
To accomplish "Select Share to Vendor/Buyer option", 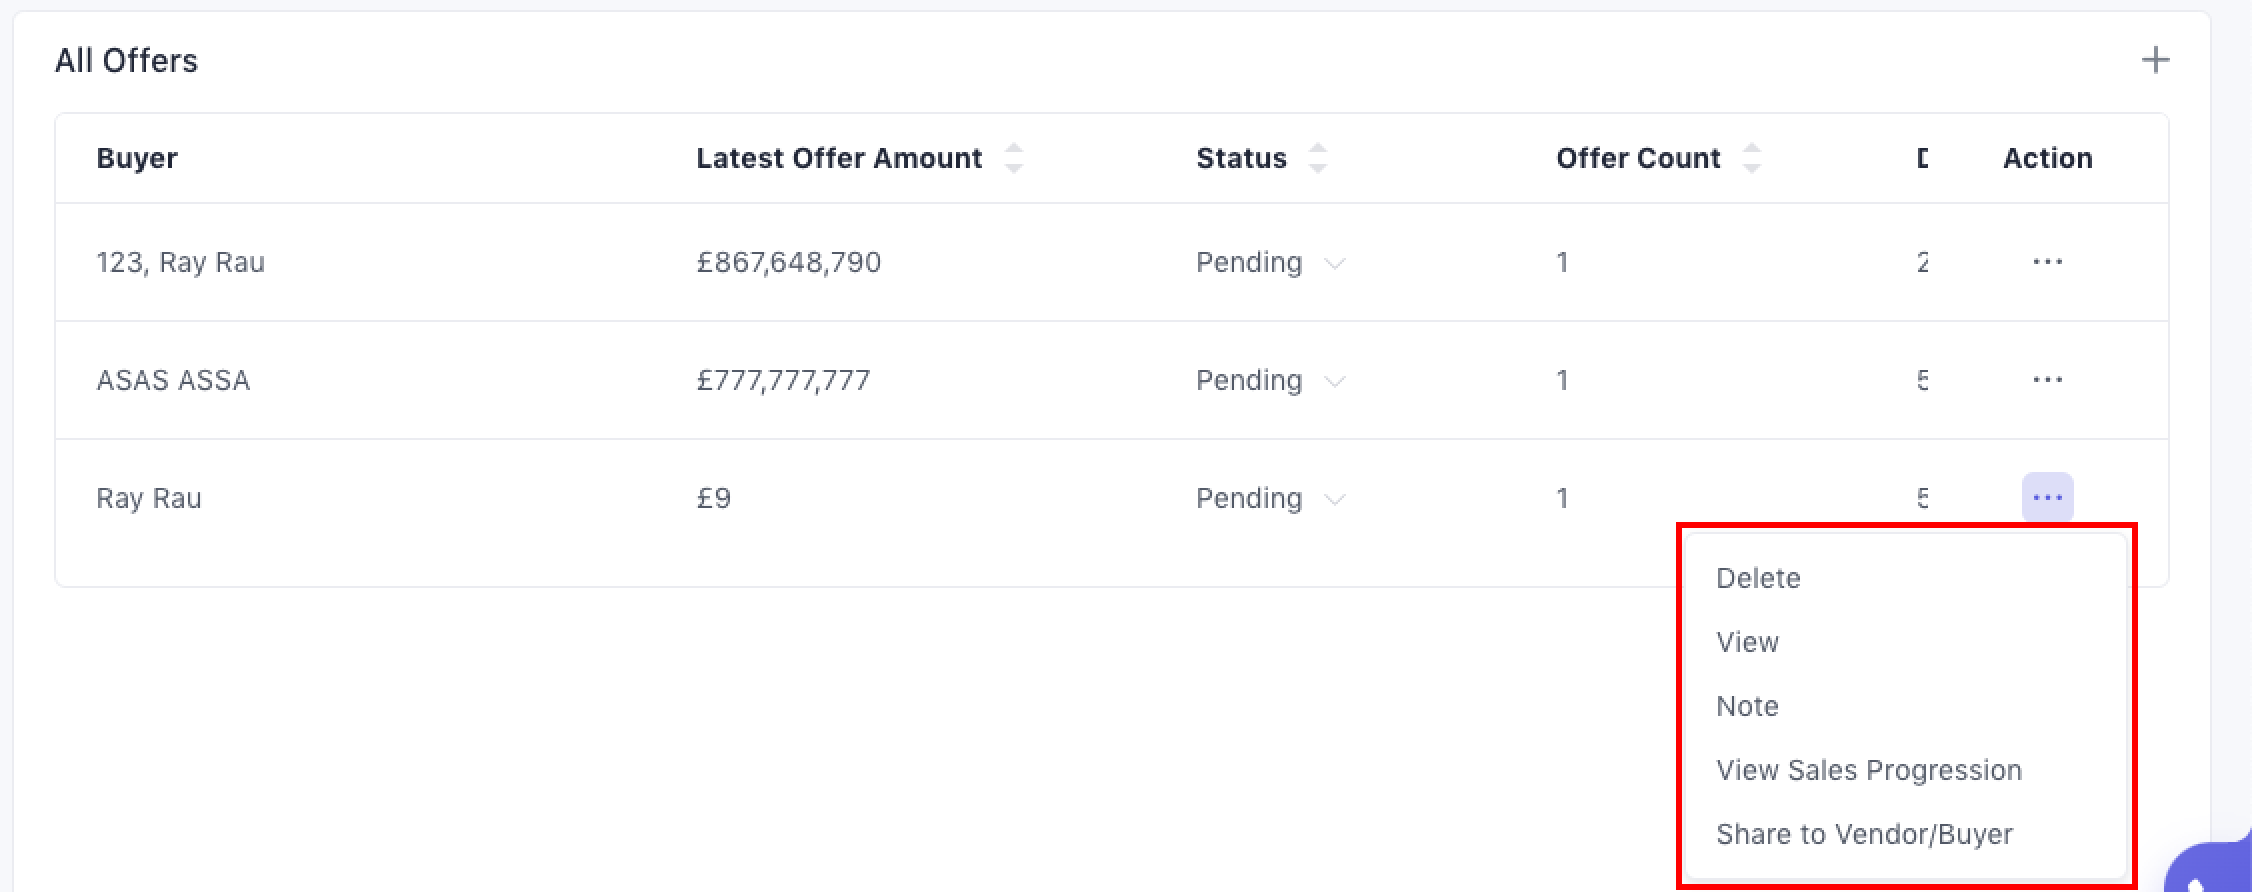I will pyautogui.click(x=1864, y=834).
